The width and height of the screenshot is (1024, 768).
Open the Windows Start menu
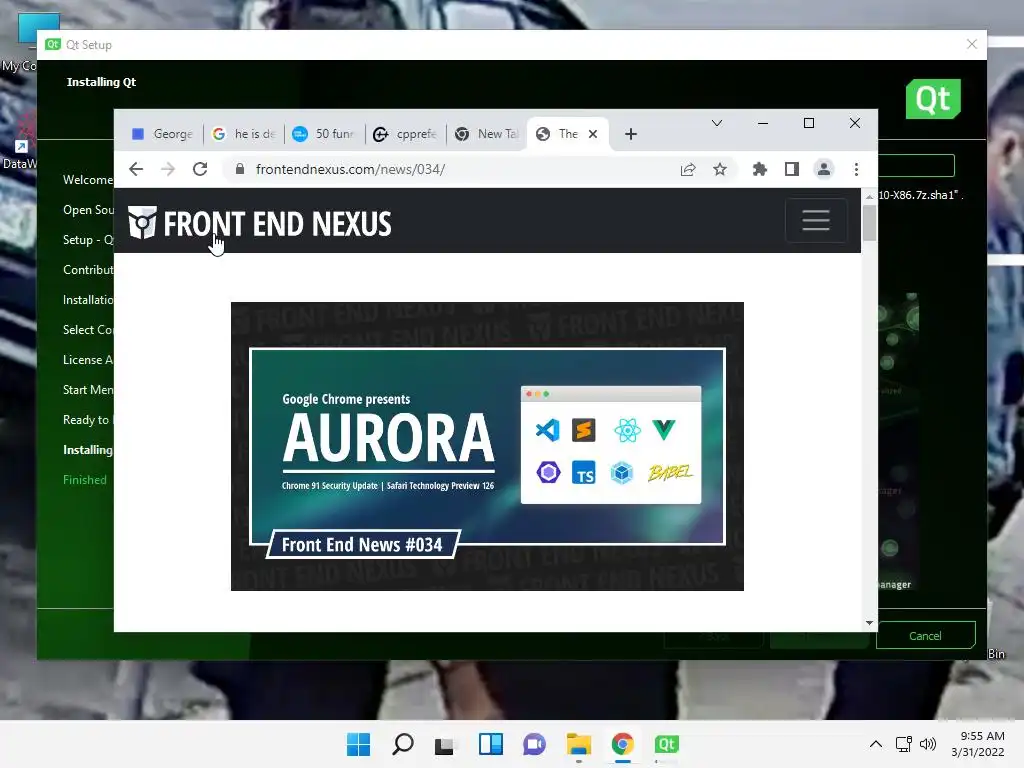tap(358, 744)
